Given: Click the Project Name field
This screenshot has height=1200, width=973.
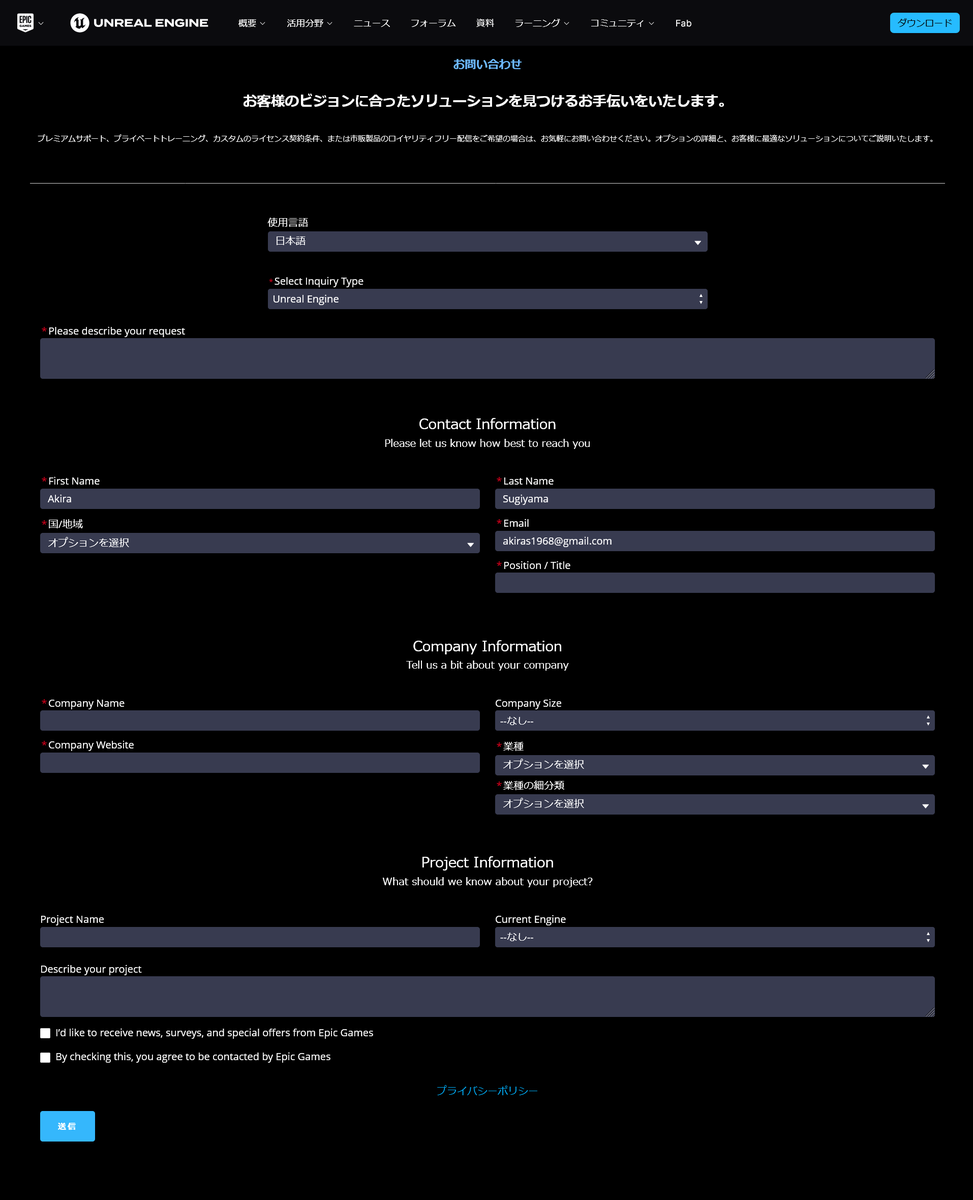Looking at the screenshot, I should coord(260,937).
